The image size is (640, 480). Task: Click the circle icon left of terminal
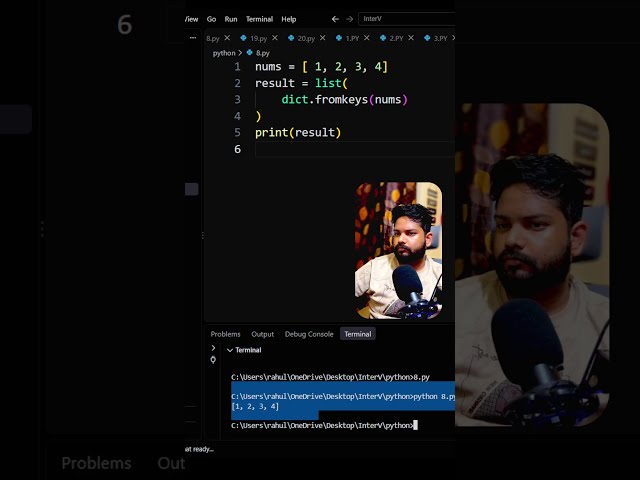click(213, 360)
